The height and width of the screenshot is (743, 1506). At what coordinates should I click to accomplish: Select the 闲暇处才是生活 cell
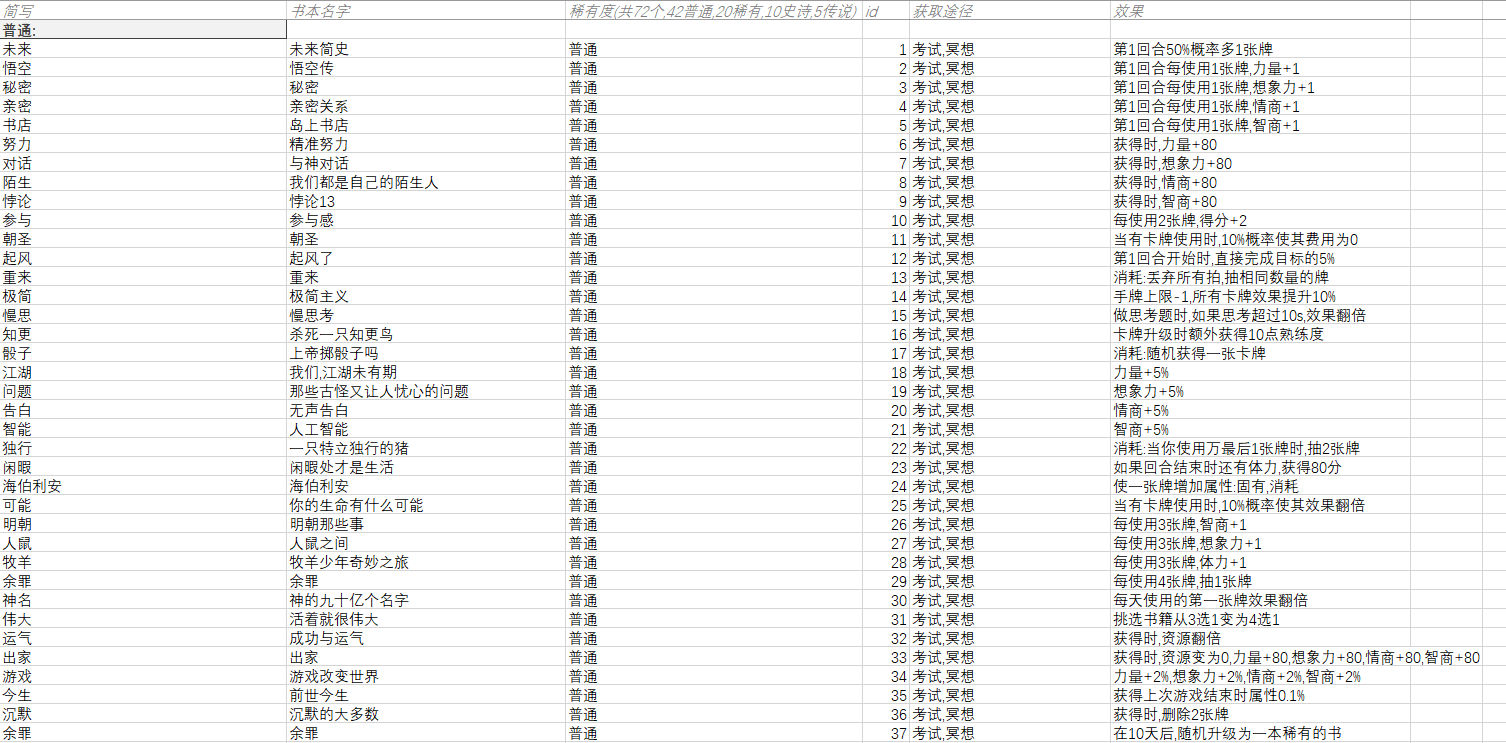[426, 467]
